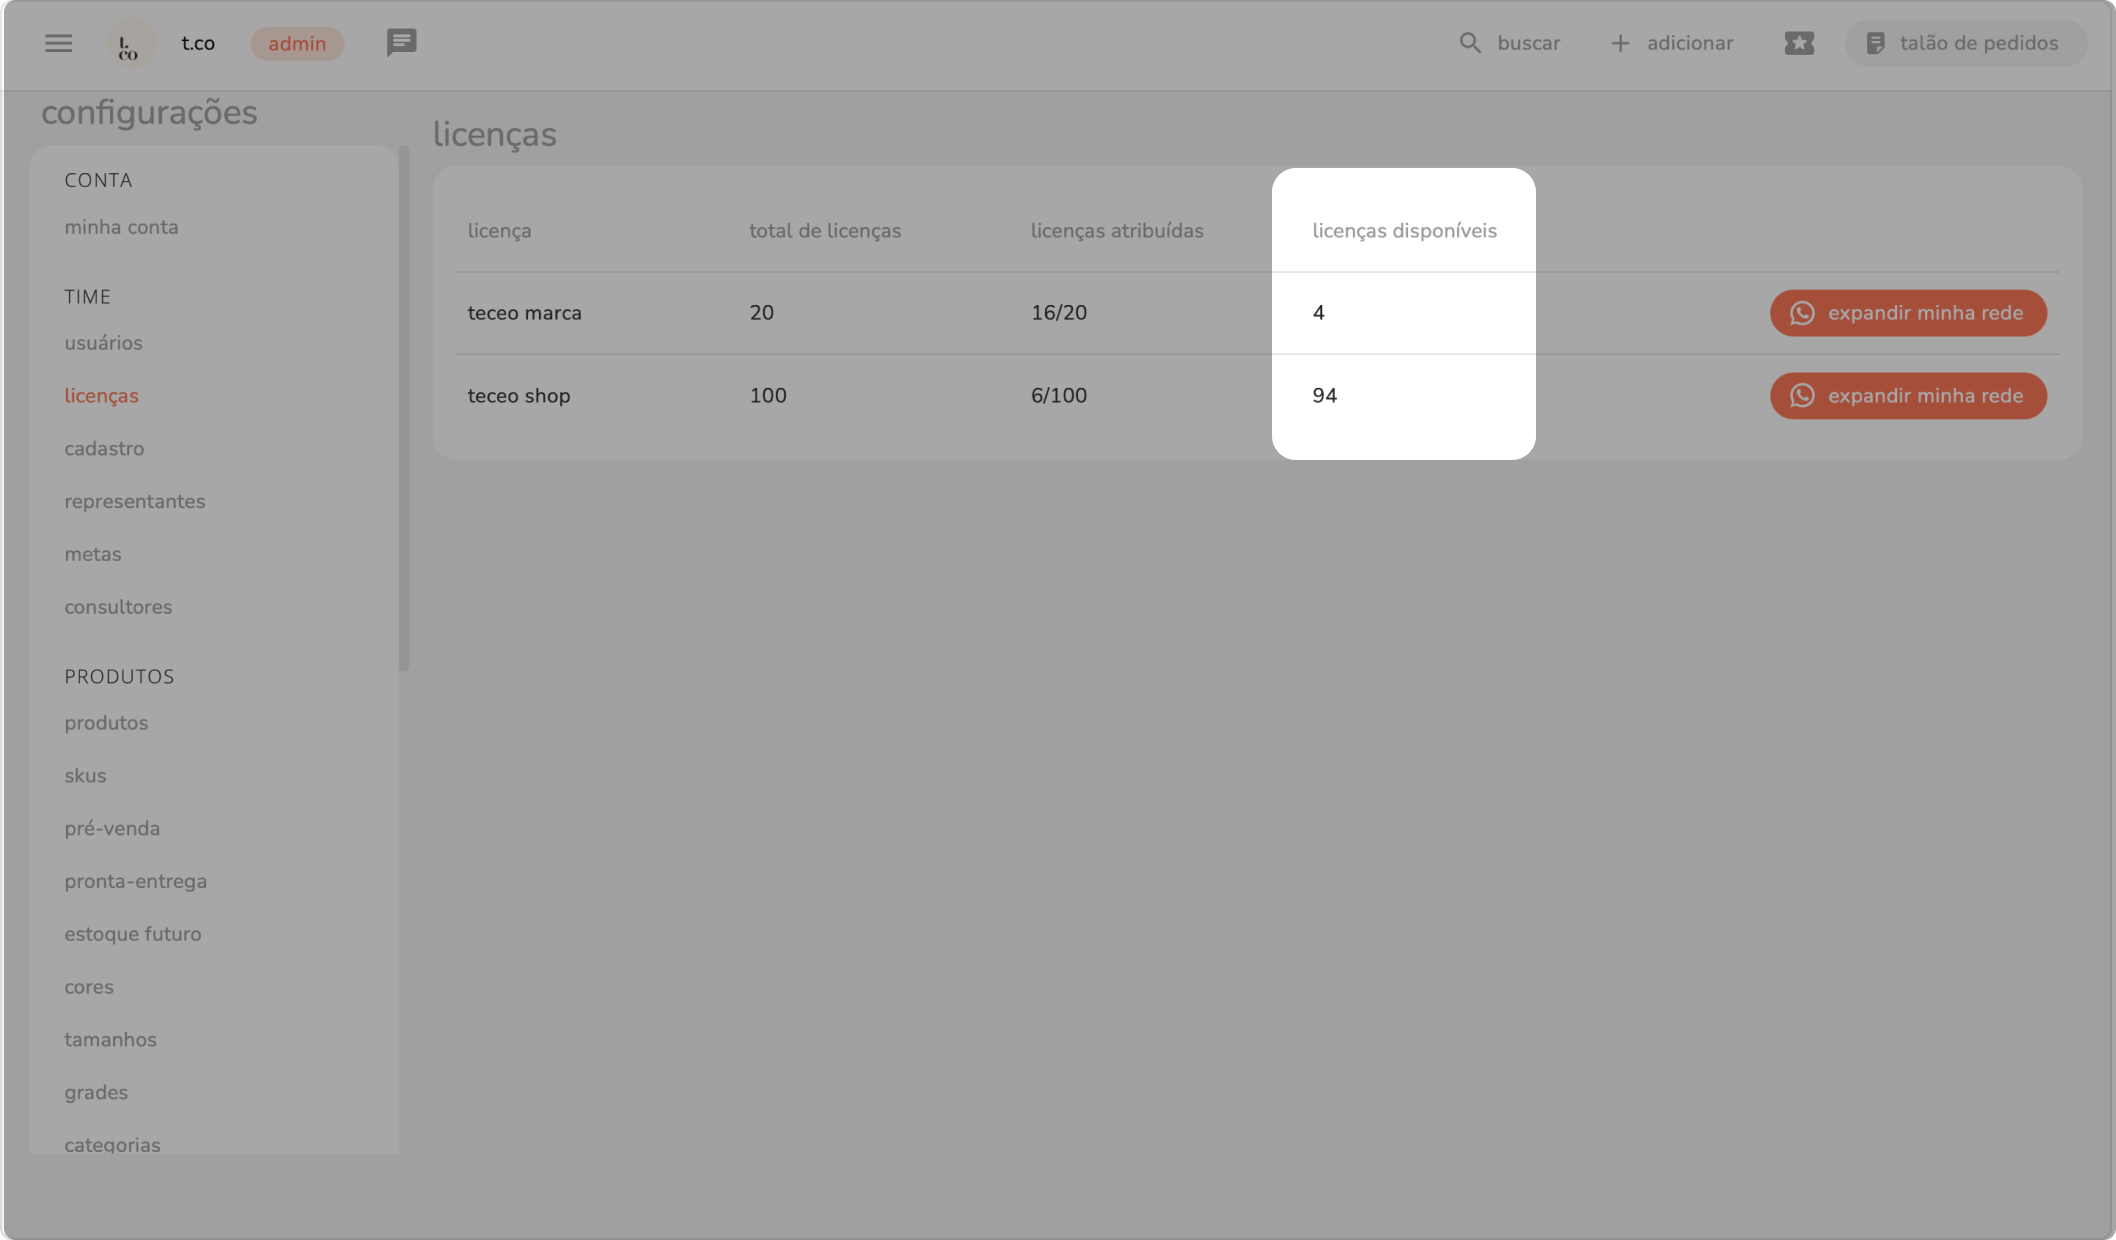Click the t.co logo avatar
This screenshot has height=1240, width=2116.
tap(130, 44)
